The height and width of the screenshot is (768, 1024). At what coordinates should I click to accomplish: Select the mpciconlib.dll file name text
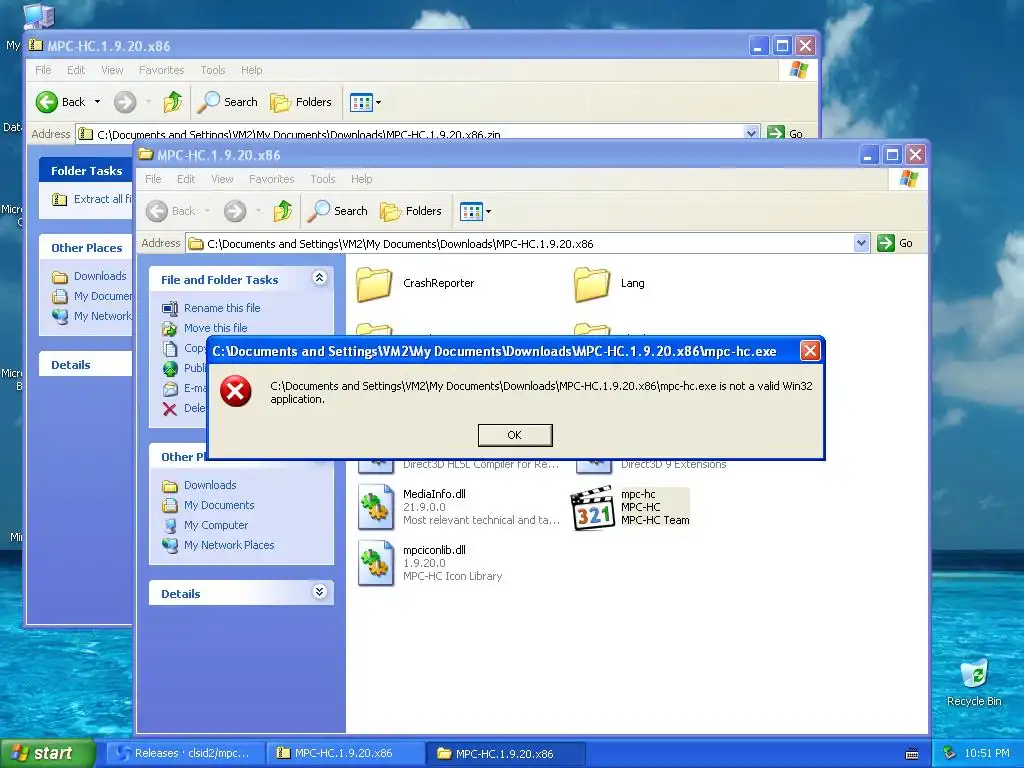(x=434, y=550)
